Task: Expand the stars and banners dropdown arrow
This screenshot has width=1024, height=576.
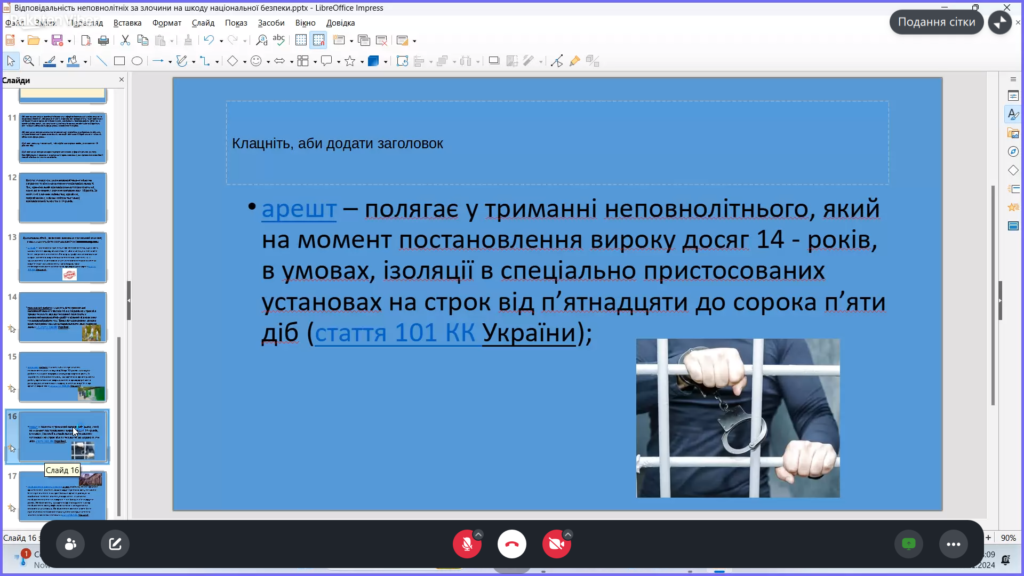Action: (361, 61)
